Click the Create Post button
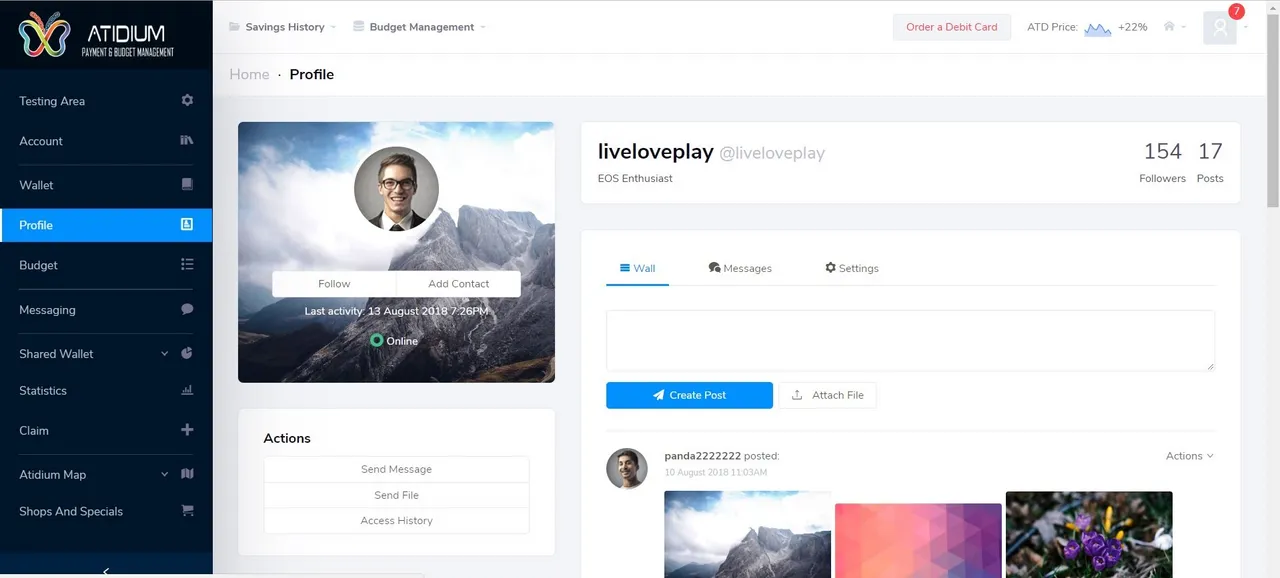This screenshot has width=1280, height=578. click(689, 395)
